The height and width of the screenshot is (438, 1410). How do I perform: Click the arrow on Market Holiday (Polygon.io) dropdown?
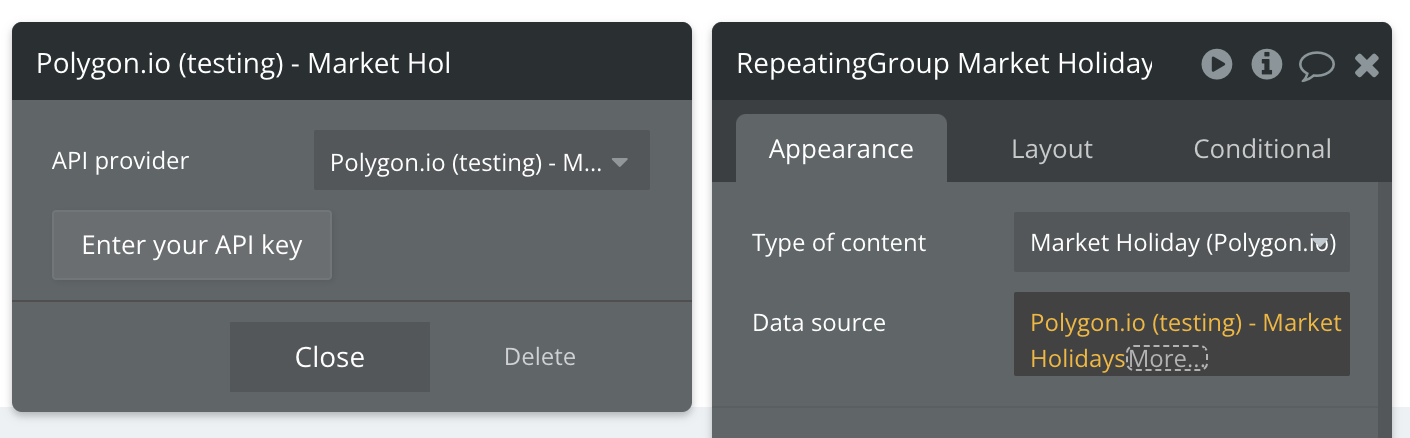[x=1322, y=242]
